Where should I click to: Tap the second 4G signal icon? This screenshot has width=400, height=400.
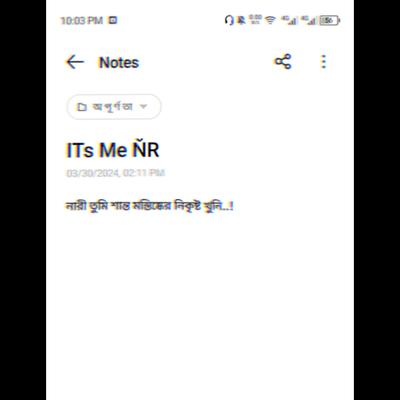[x=309, y=20]
